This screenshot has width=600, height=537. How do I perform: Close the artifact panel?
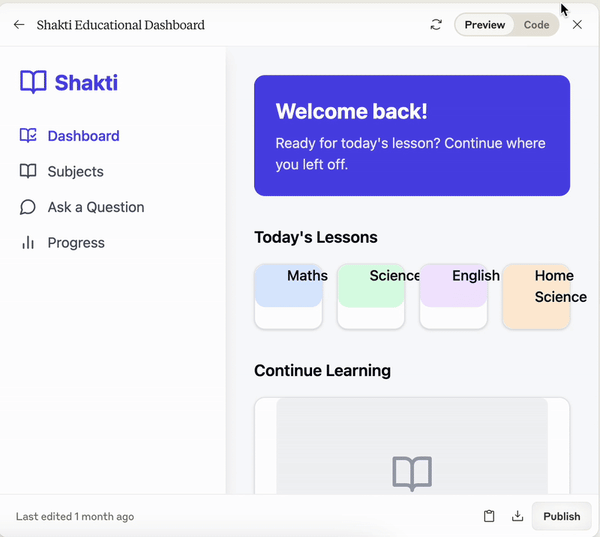(577, 25)
